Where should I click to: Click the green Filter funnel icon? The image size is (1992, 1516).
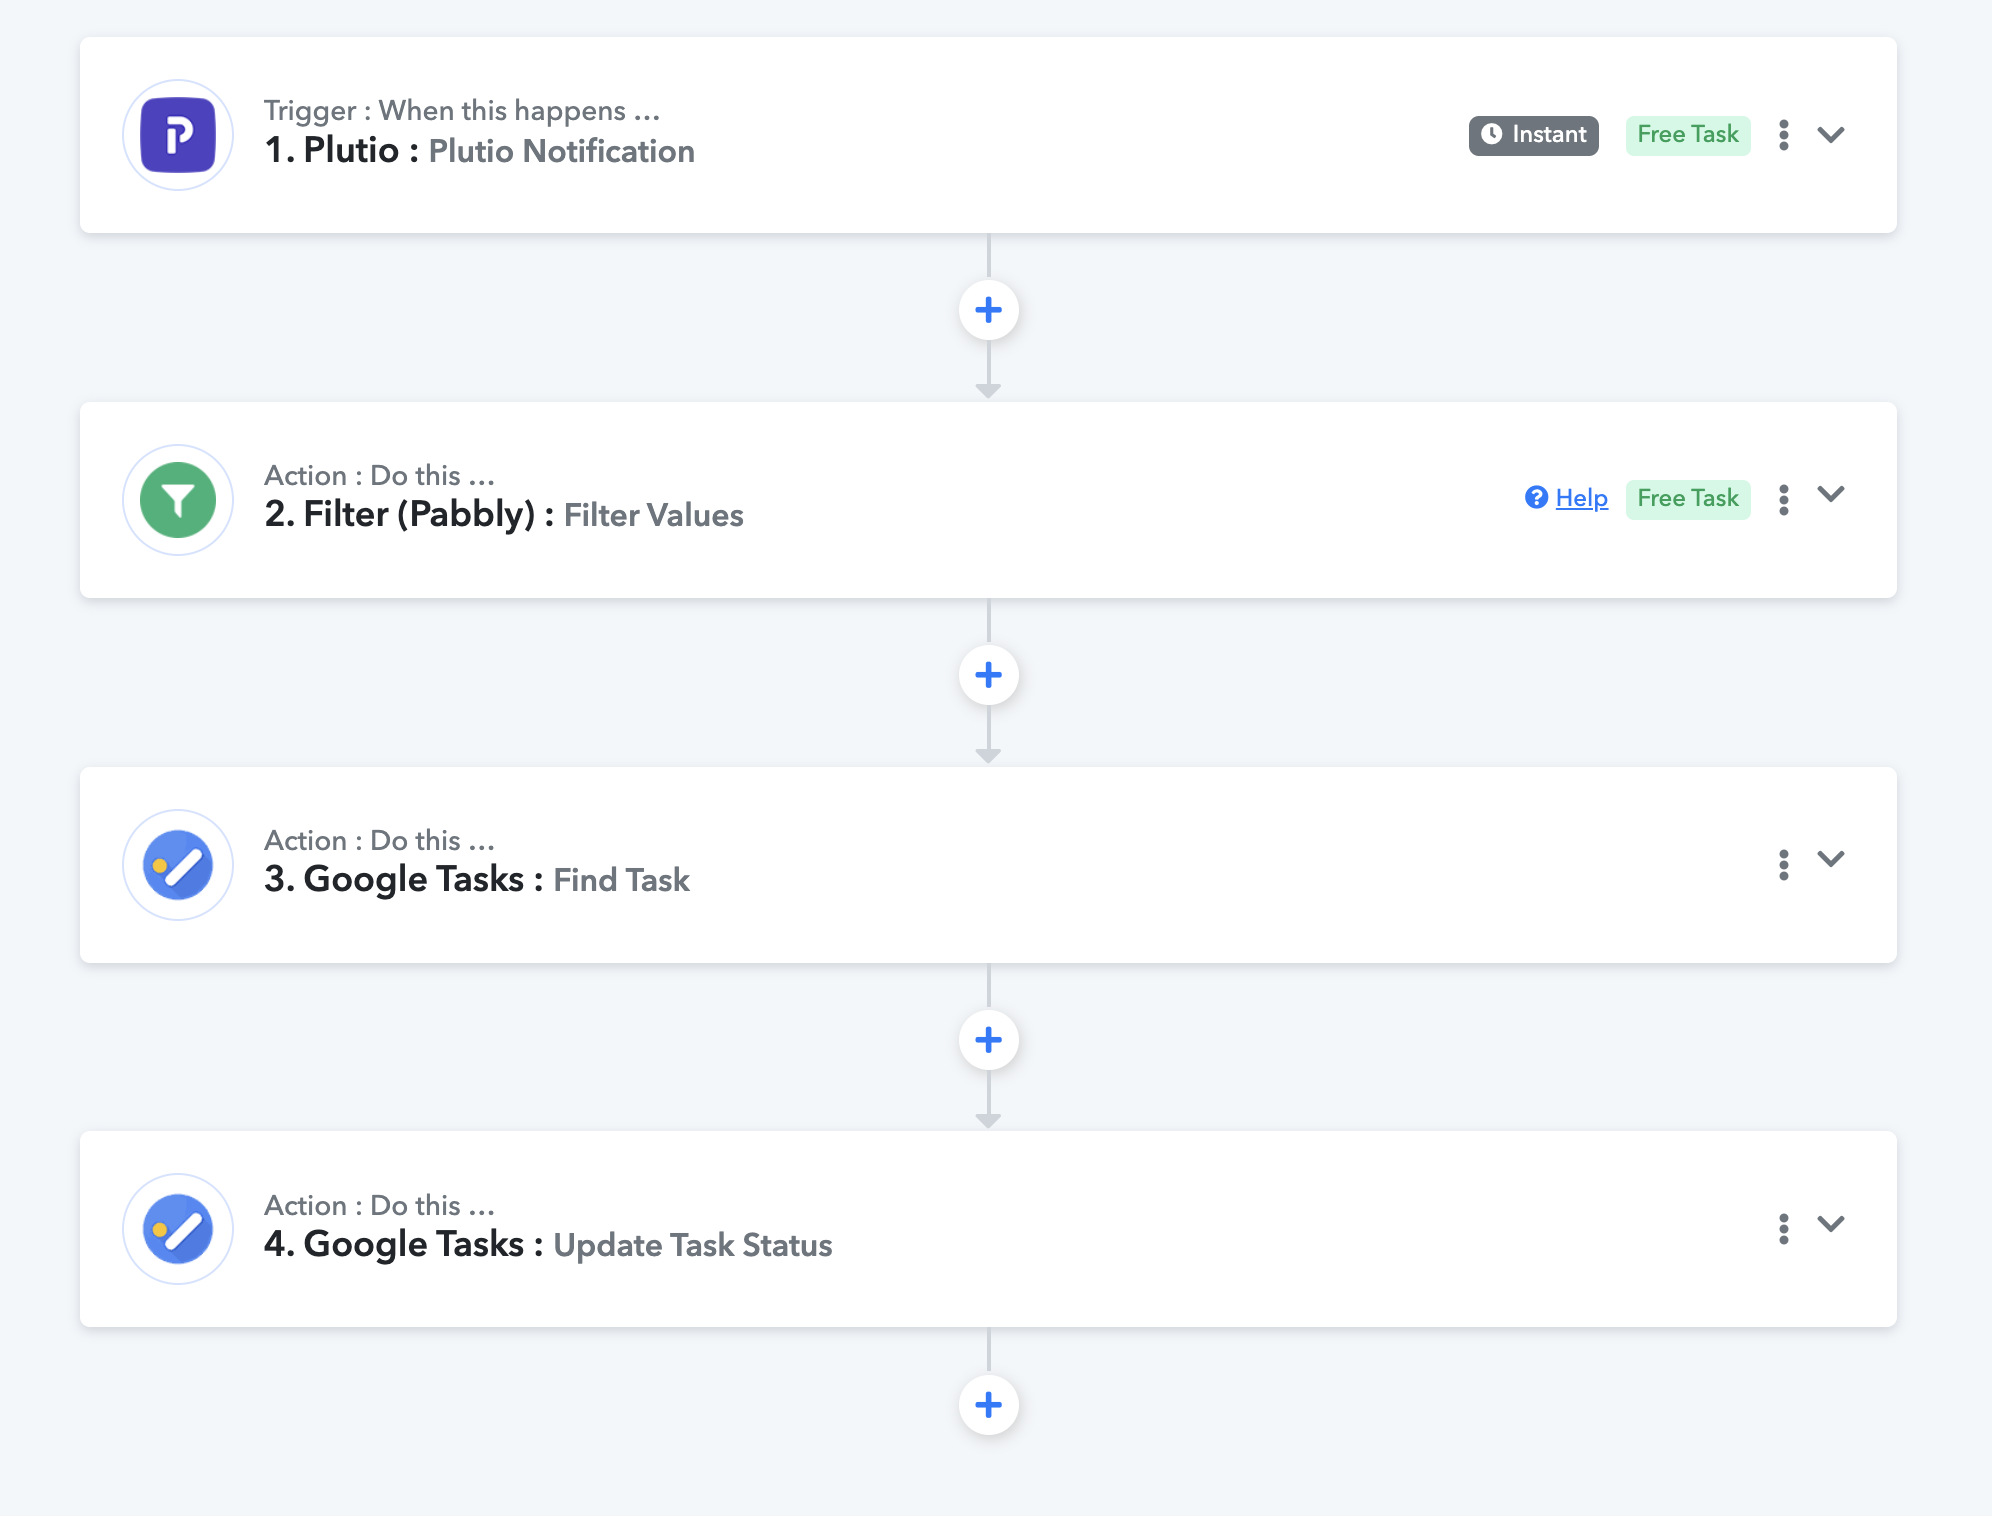click(178, 500)
